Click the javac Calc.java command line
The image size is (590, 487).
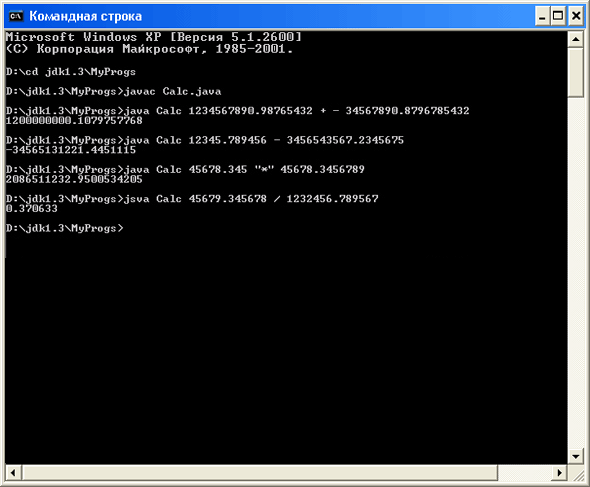click(x=113, y=91)
